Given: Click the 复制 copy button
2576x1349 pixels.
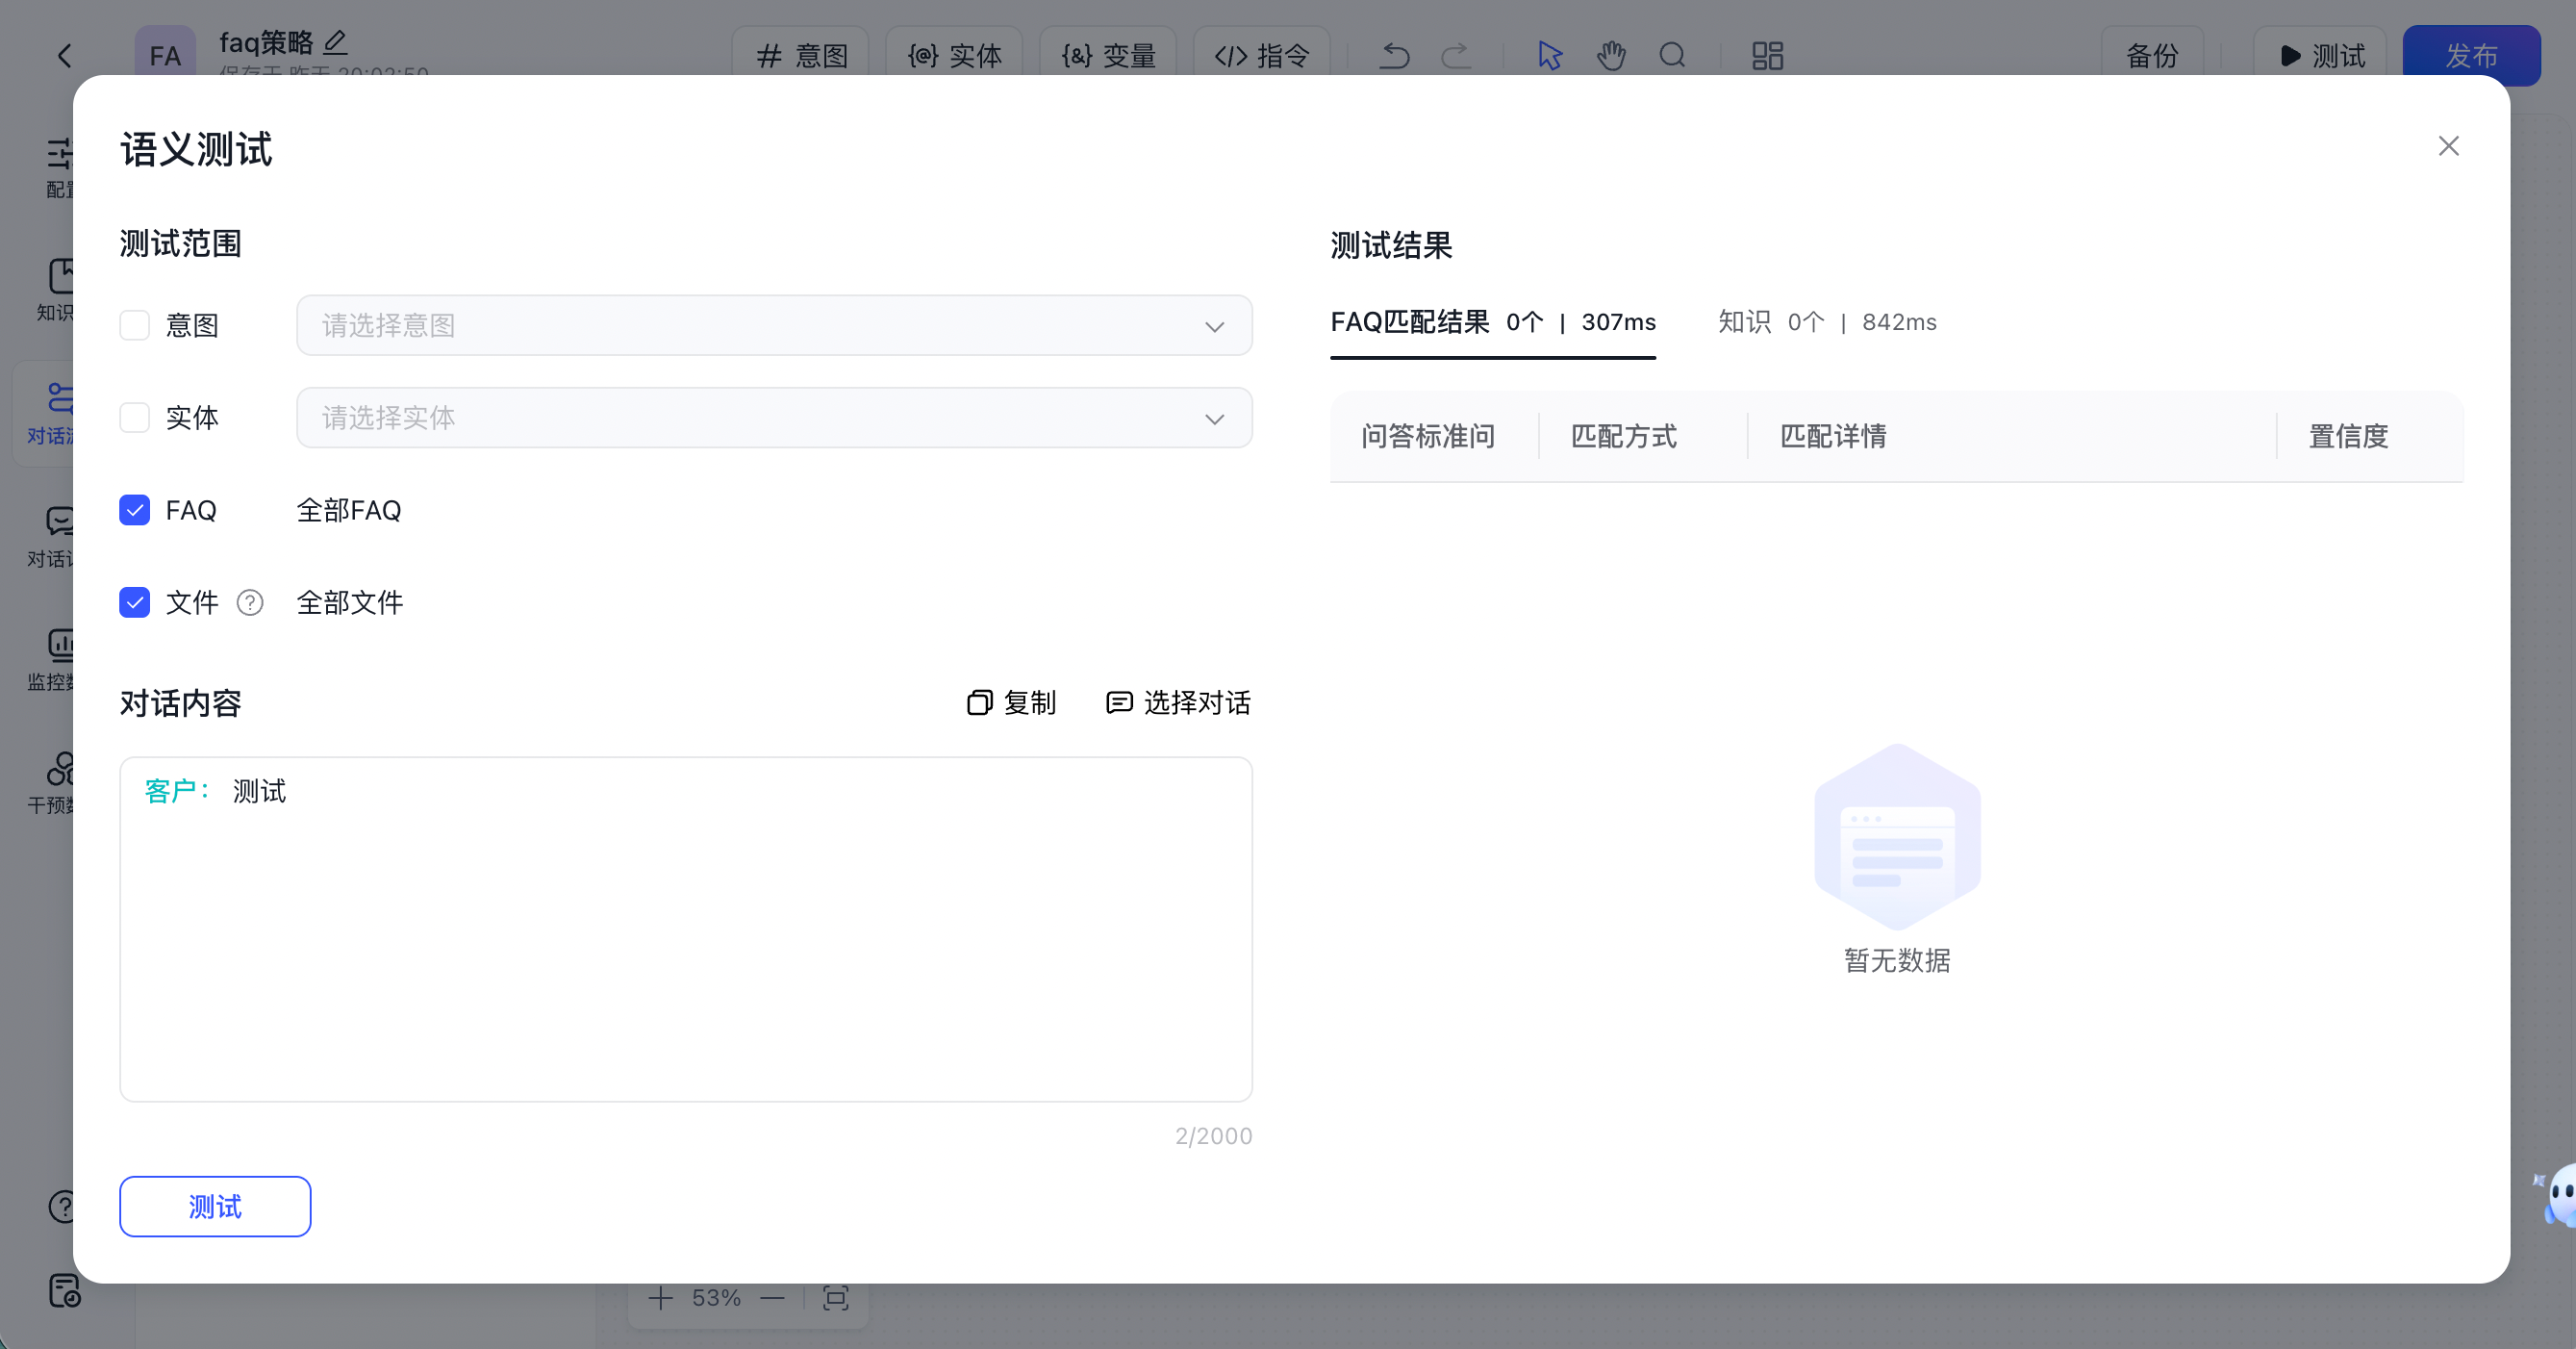Looking at the screenshot, I should click(1011, 702).
